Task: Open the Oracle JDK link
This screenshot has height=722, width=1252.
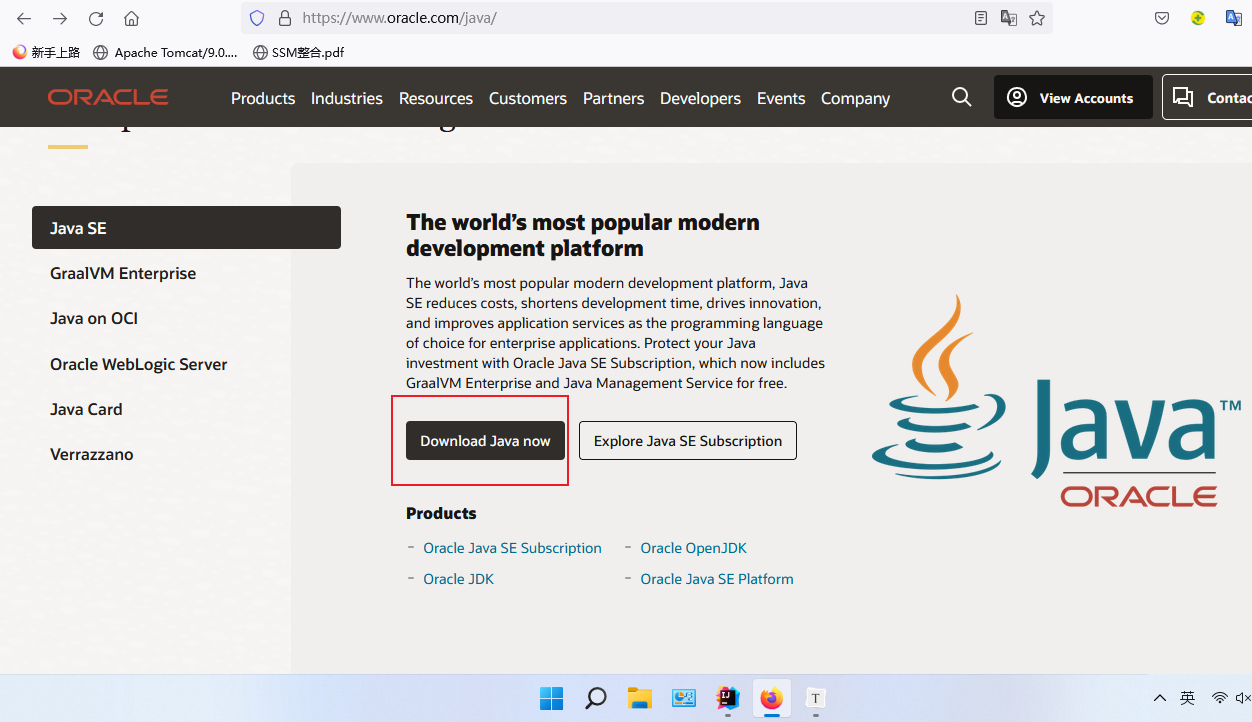Action: point(458,579)
